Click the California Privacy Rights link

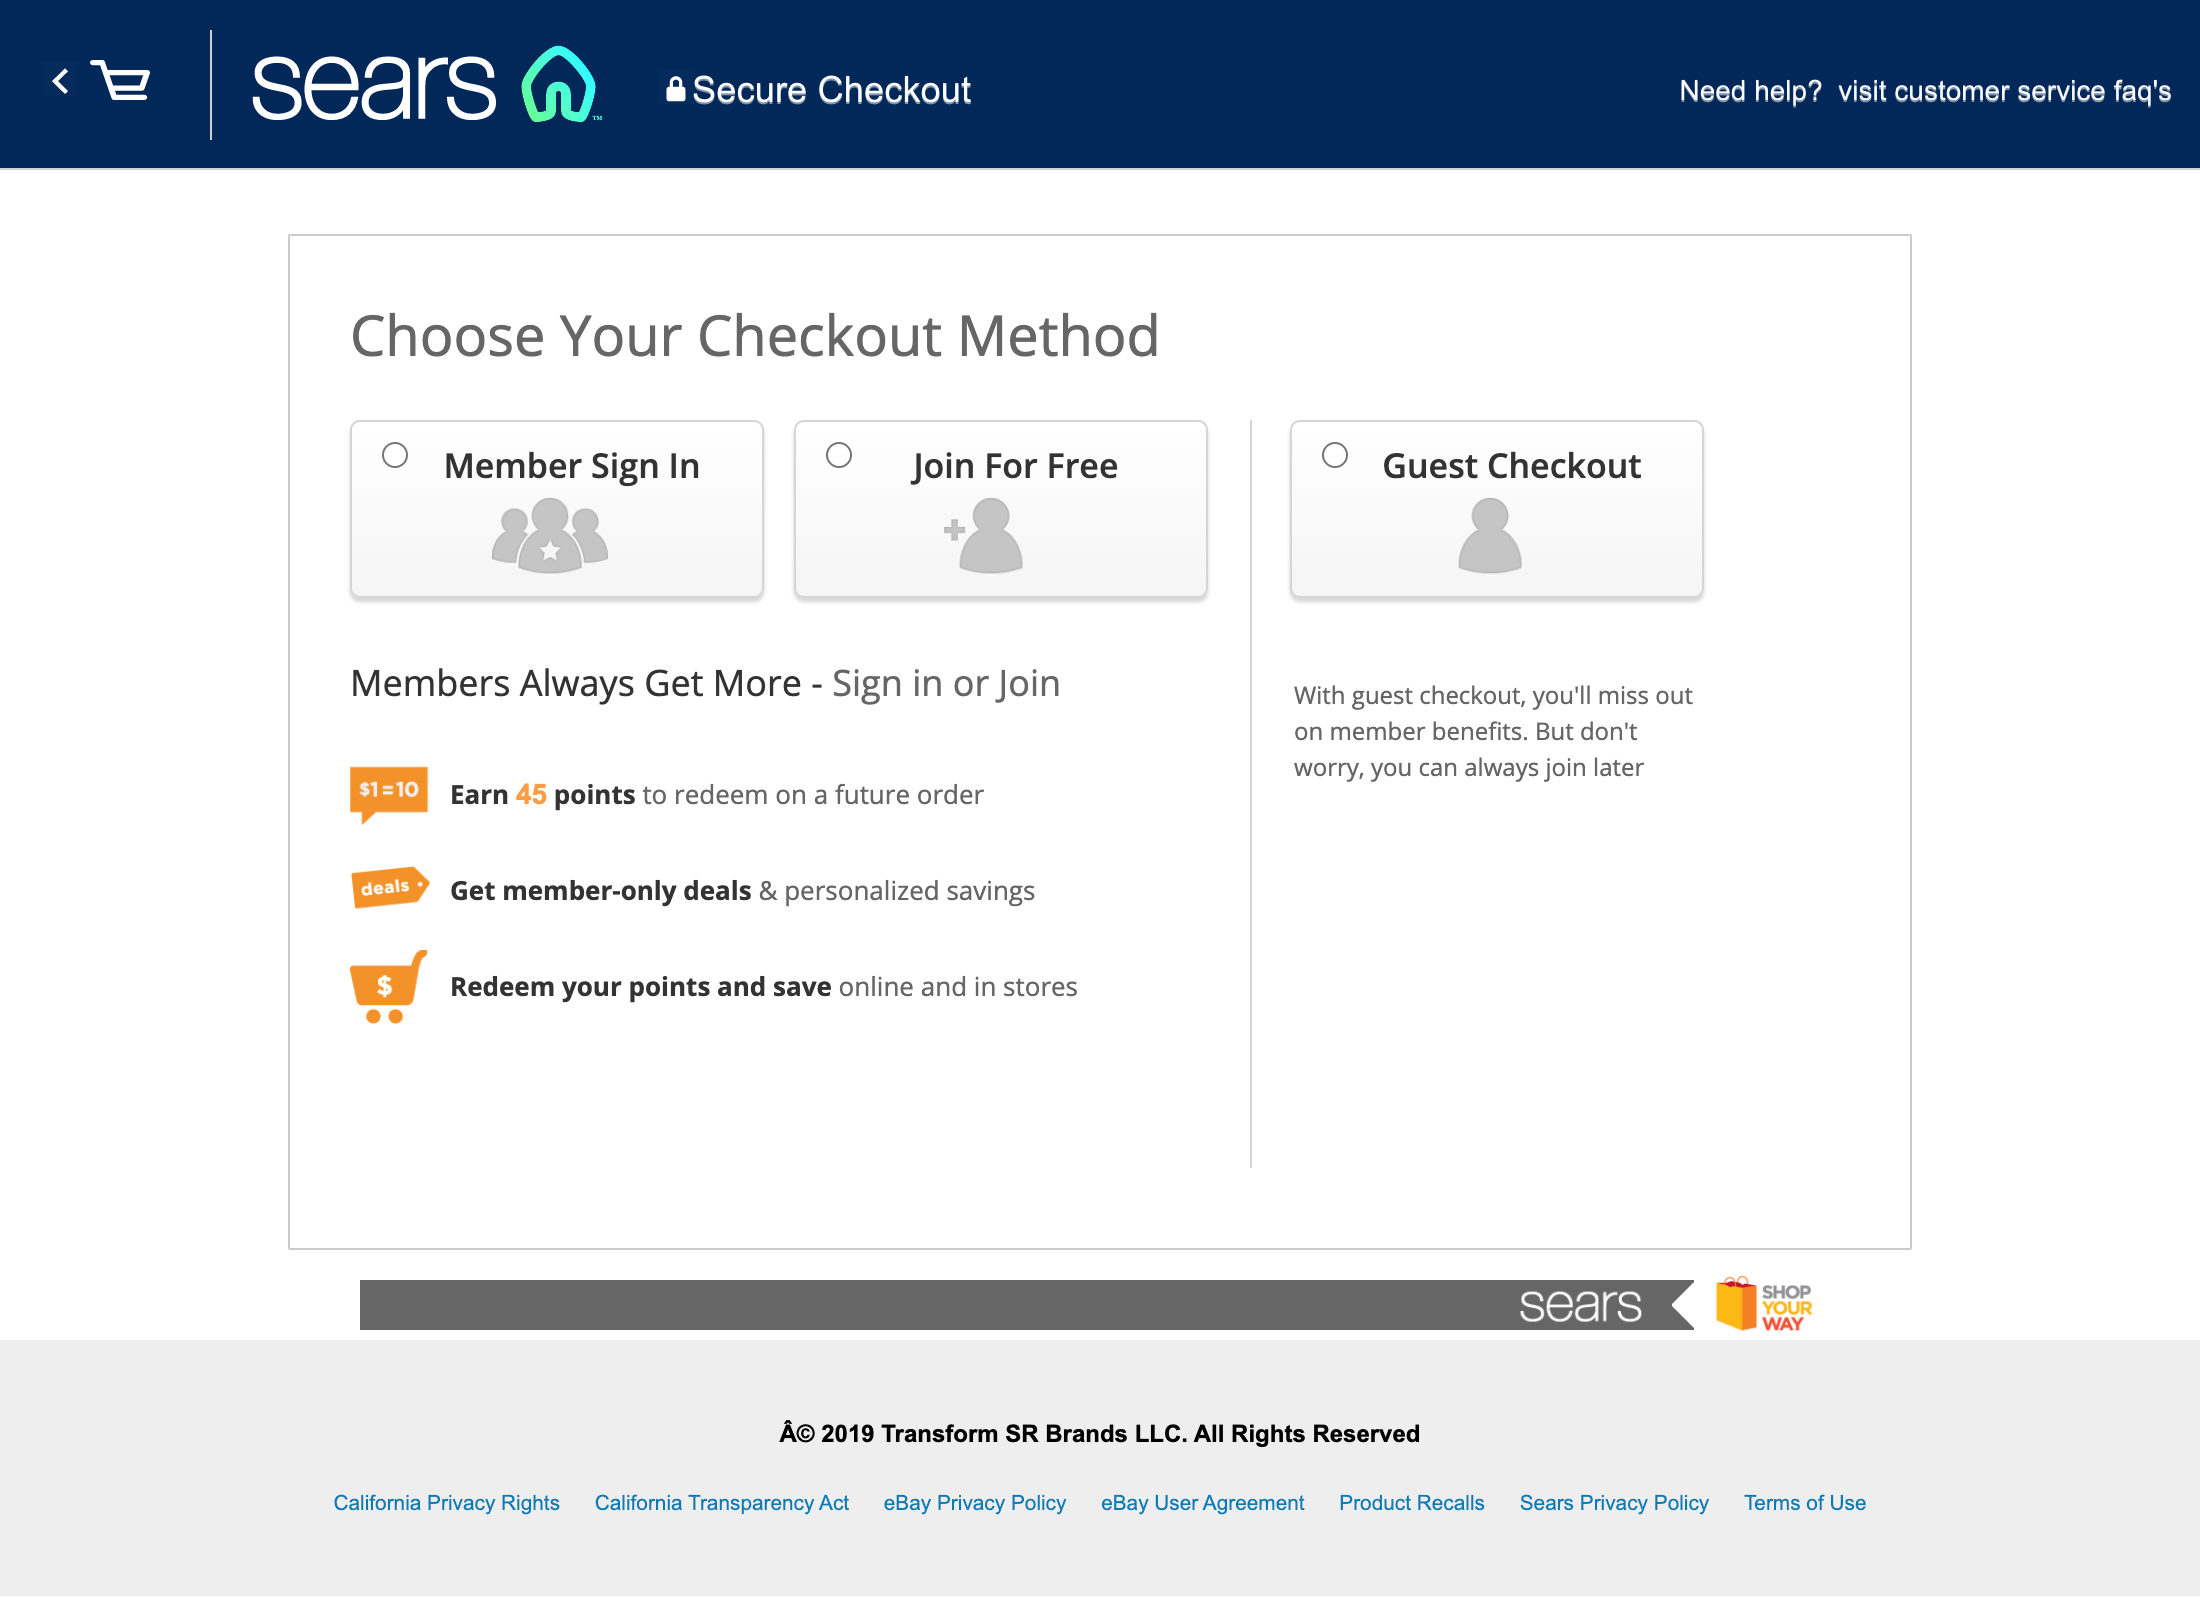446,1503
